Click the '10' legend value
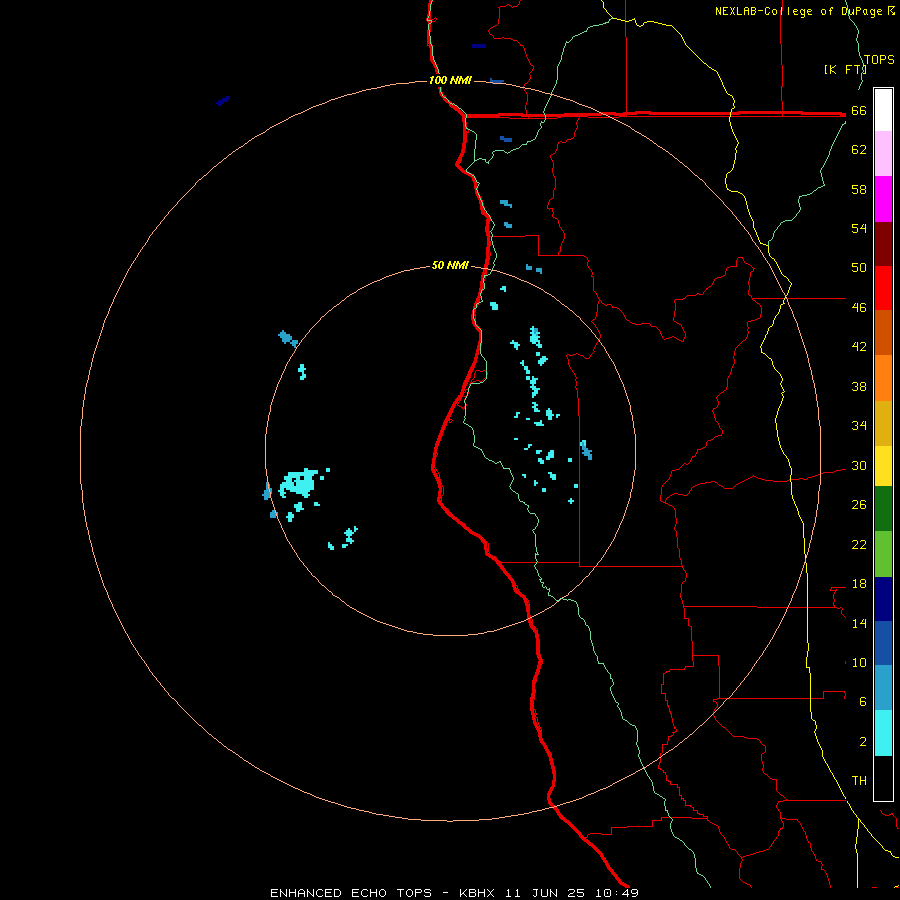 pyautogui.click(x=859, y=663)
